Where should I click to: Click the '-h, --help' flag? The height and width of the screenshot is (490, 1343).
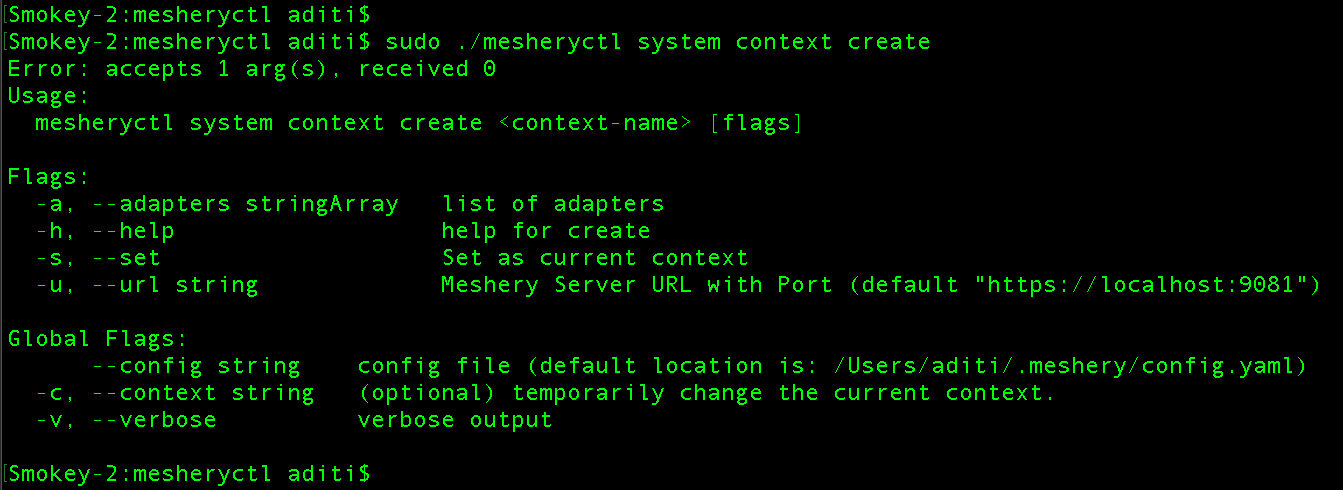coord(104,231)
